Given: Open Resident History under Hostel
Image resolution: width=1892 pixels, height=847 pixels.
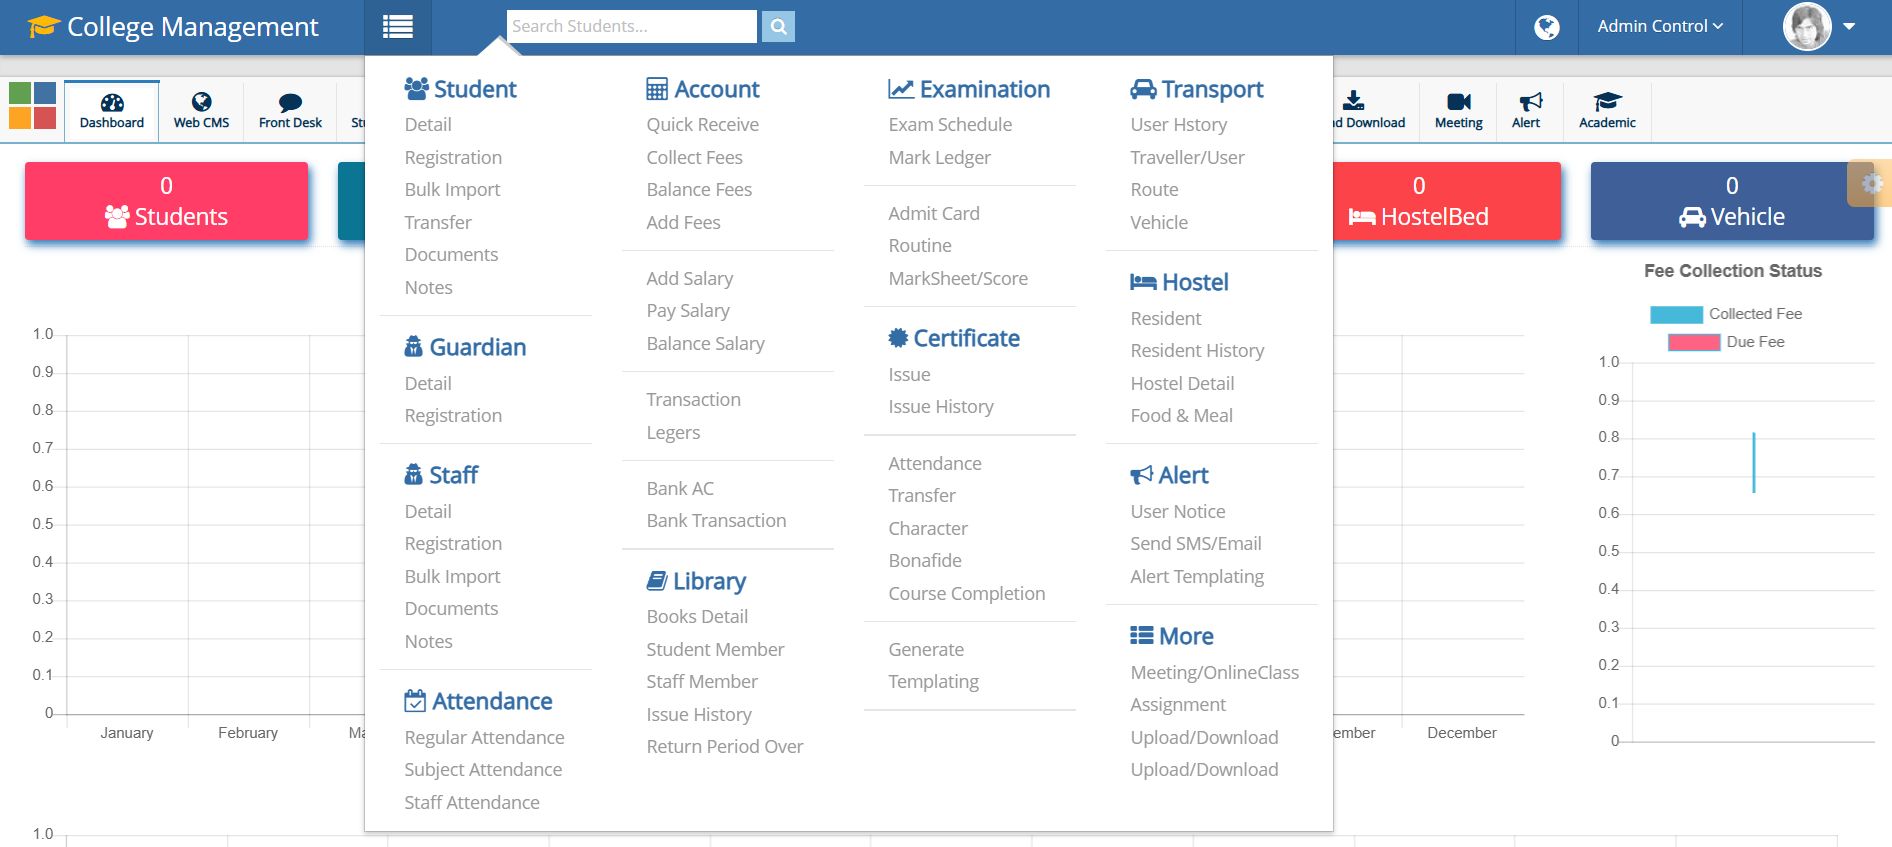Looking at the screenshot, I should coord(1197,350).
